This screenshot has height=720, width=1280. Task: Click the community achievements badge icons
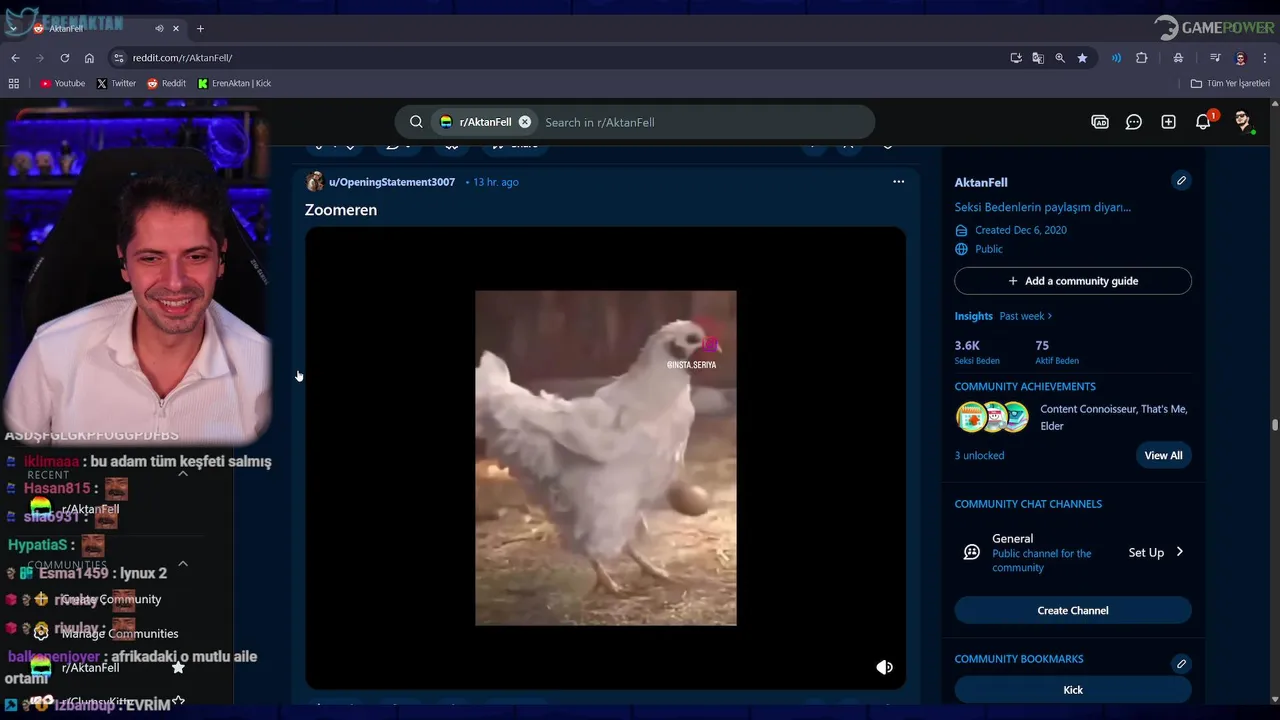992,417
